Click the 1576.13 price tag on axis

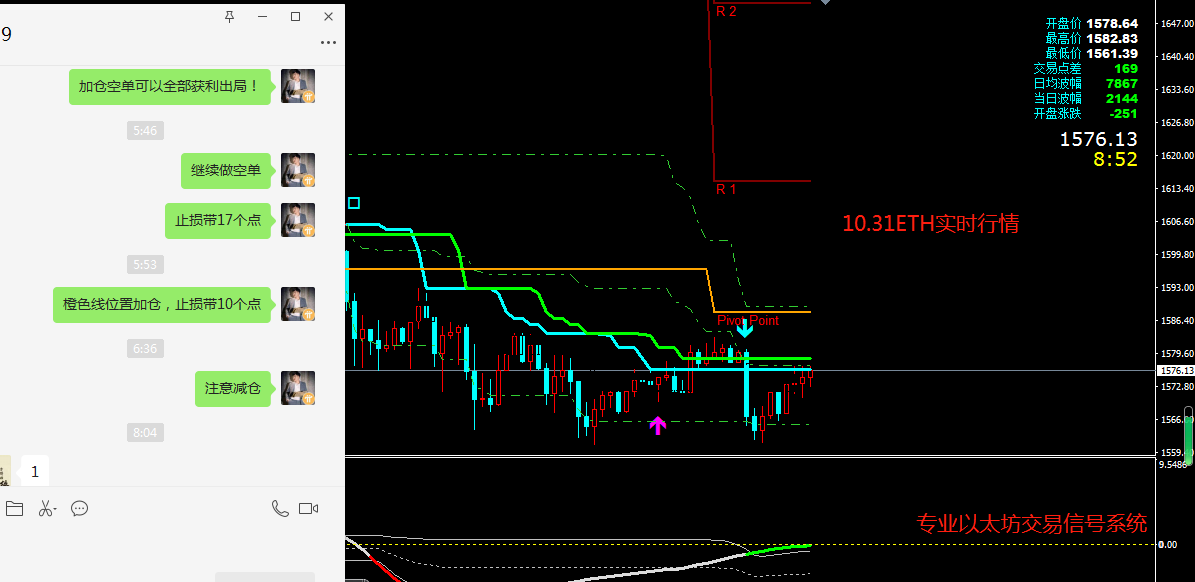click(1176, 371)
